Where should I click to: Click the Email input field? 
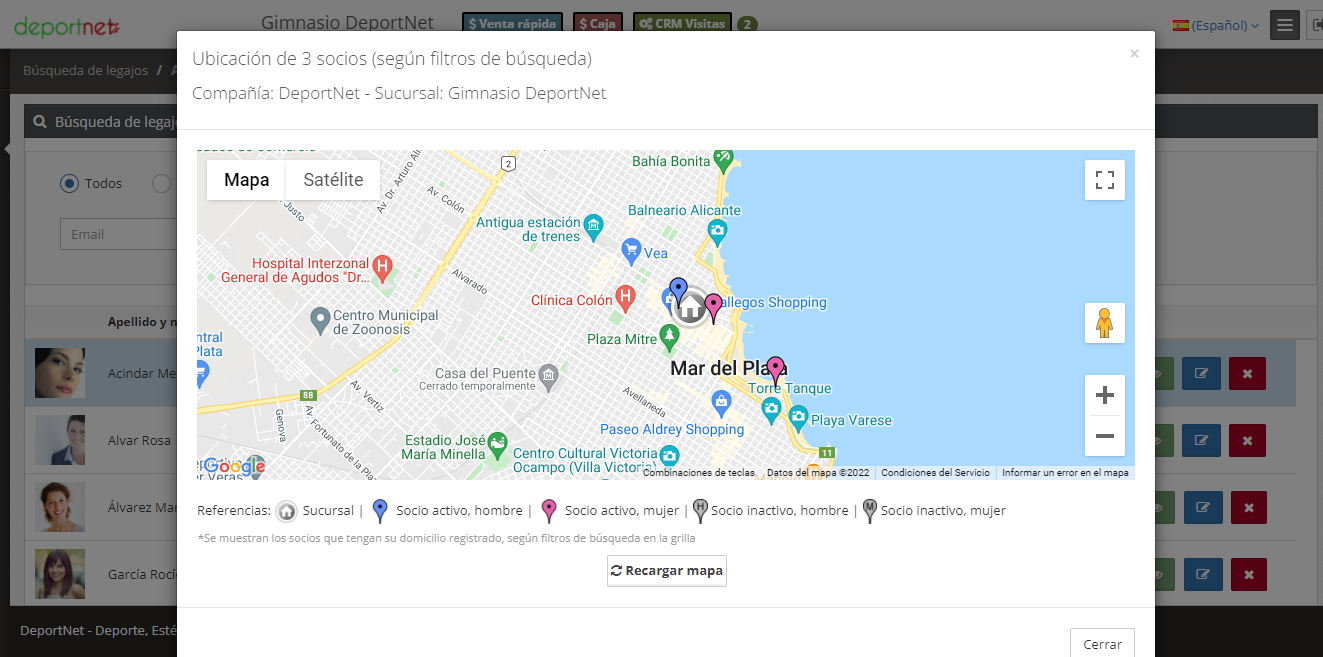point(118,234)
